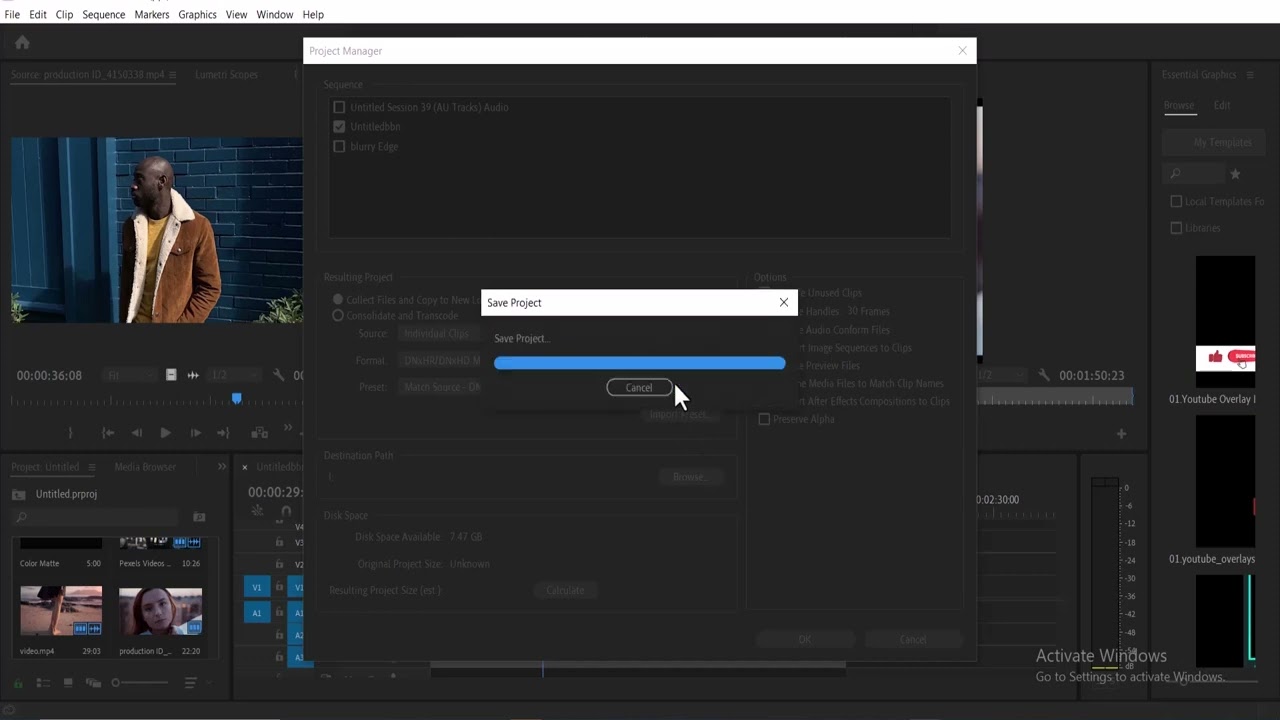Click Find/New Search Bin icon in Project panel
1280x720 pixels.
tap(199, 517)
